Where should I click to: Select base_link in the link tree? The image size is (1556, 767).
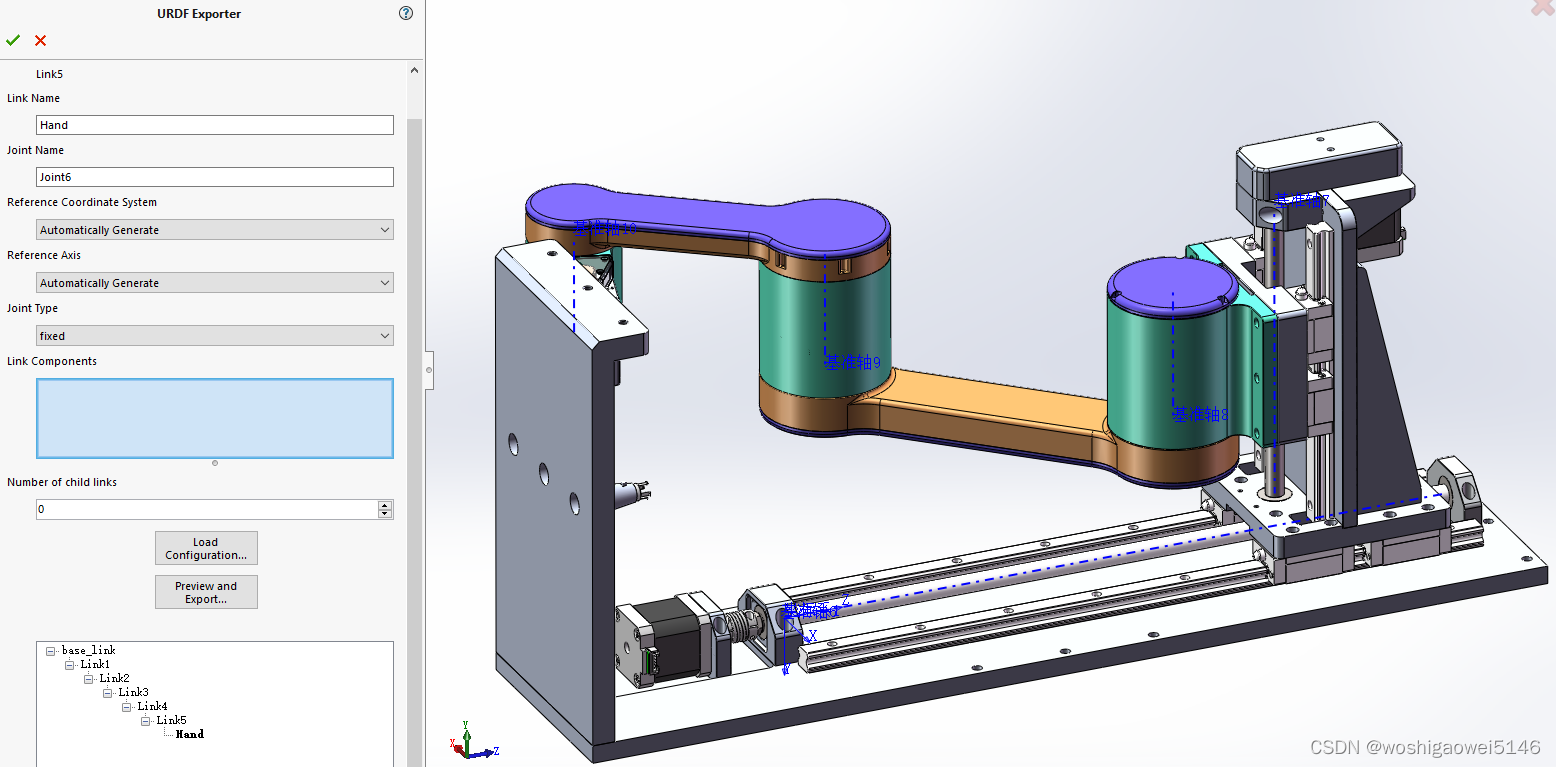tap(89, 650)
